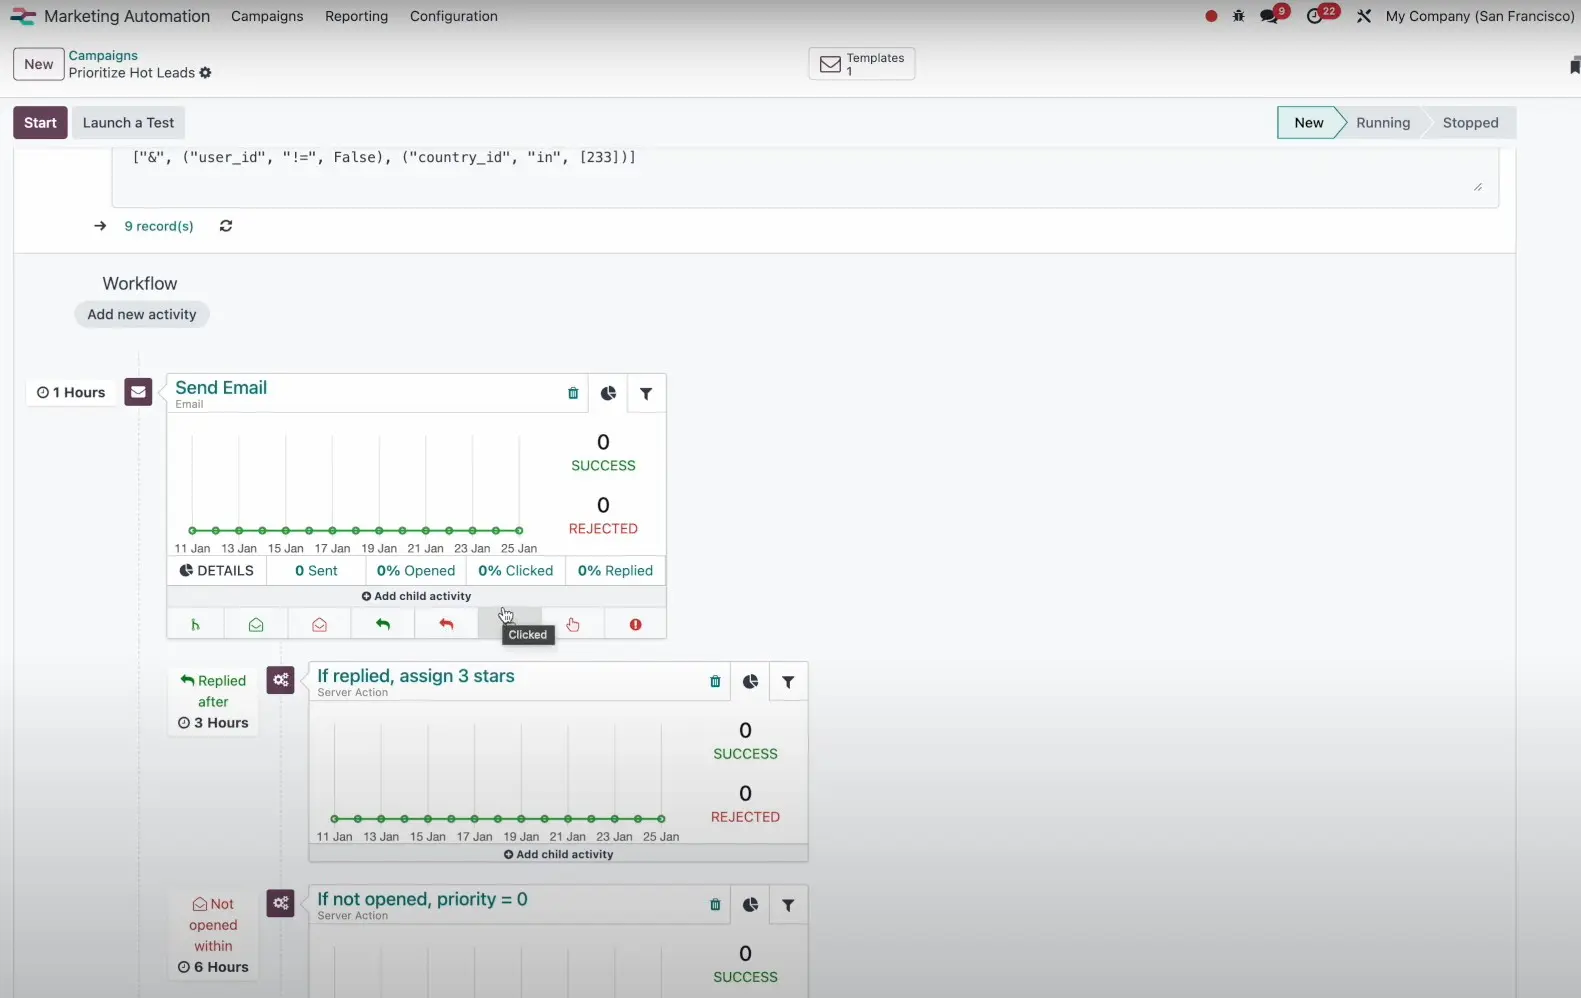Open the My Company (San Francisco) switcher

[1480, 16]
